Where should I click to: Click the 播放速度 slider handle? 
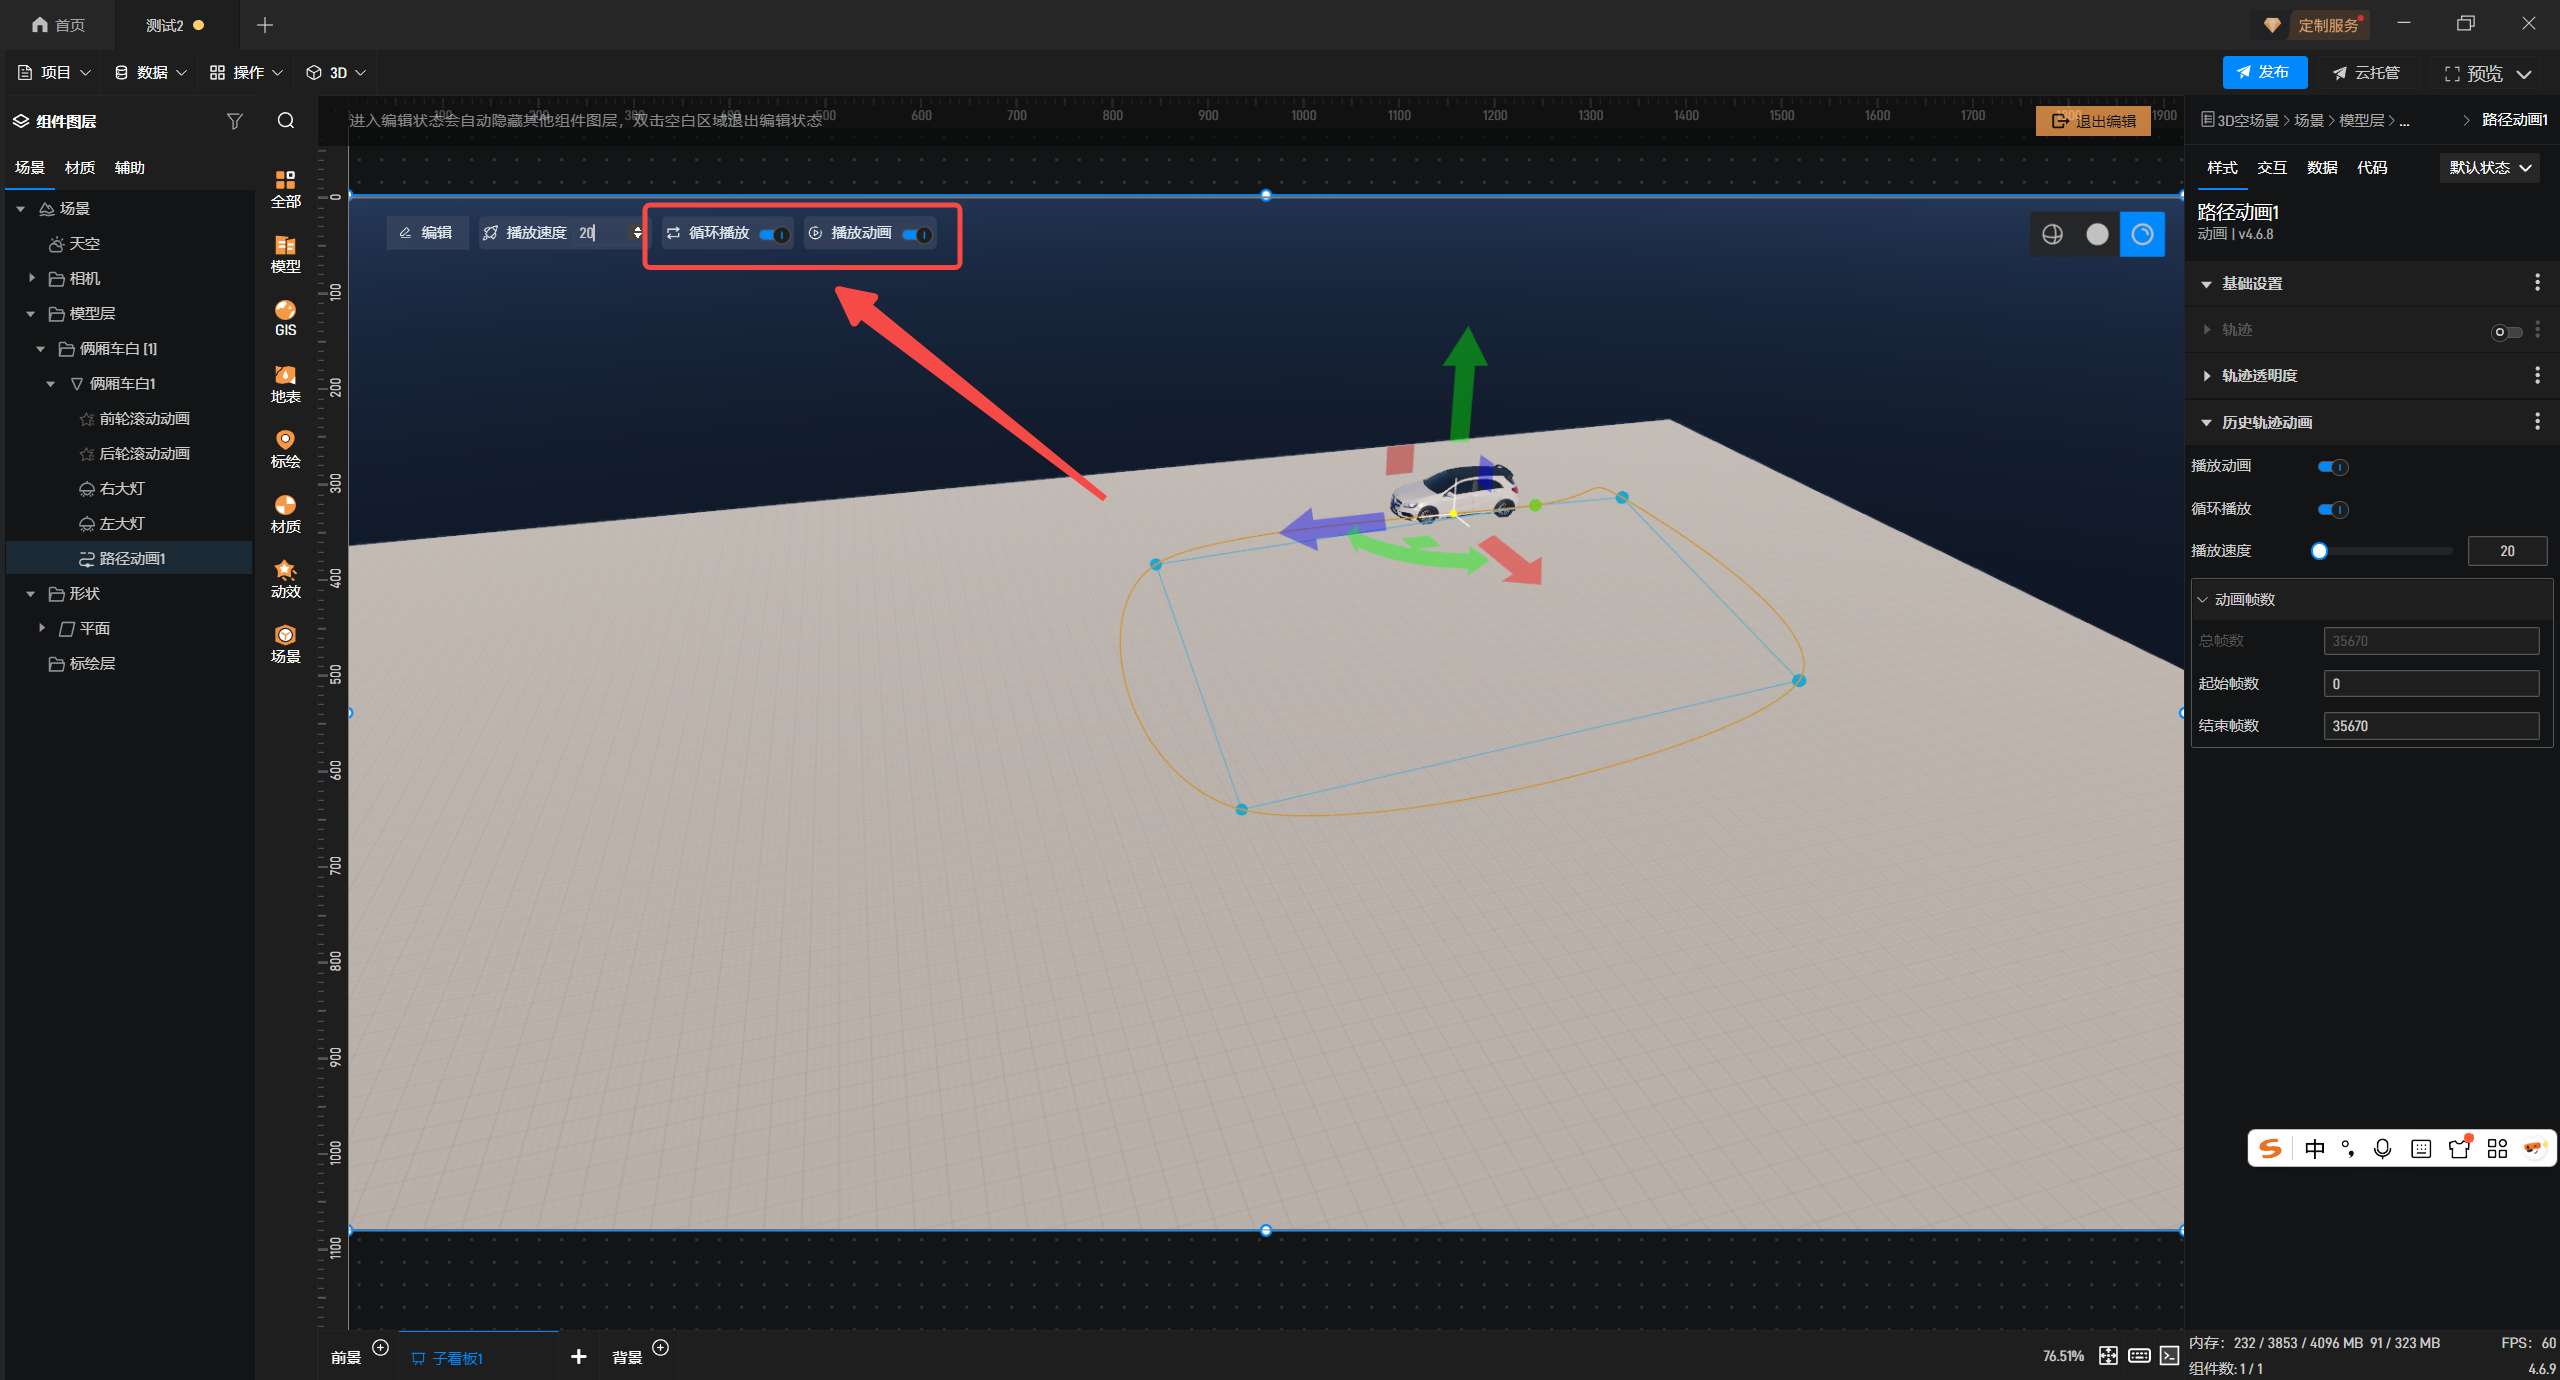point(2319,551)
